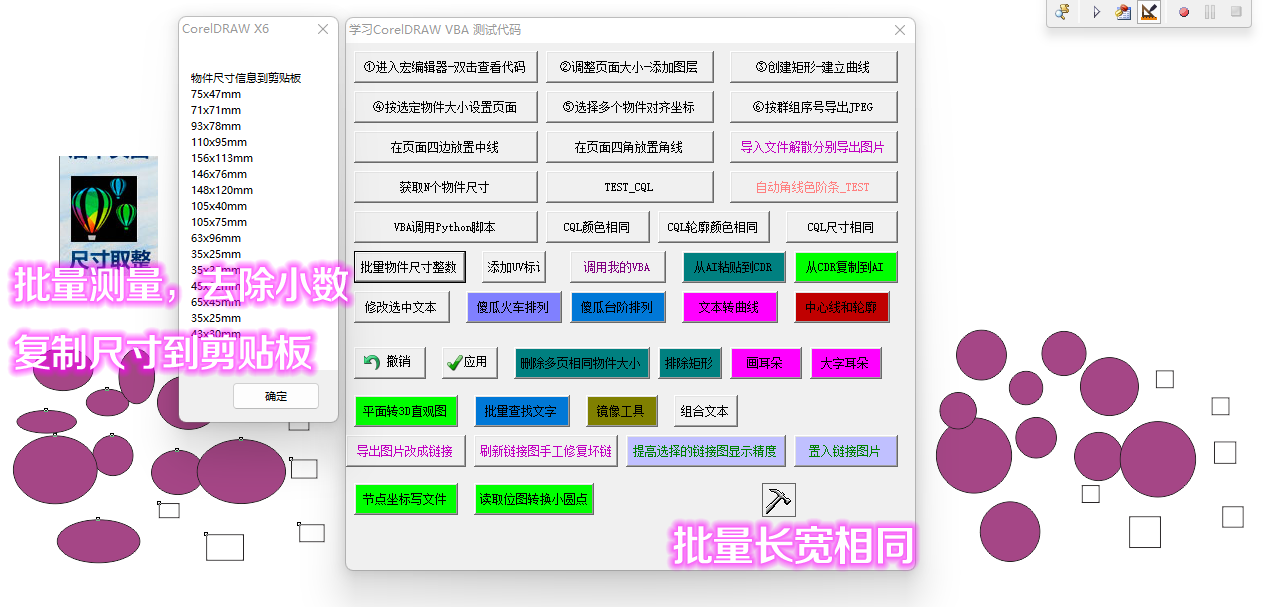Screen dimensions: 1267x607
Task: Click the 75x47mm size entry
Action: (216, 94)
